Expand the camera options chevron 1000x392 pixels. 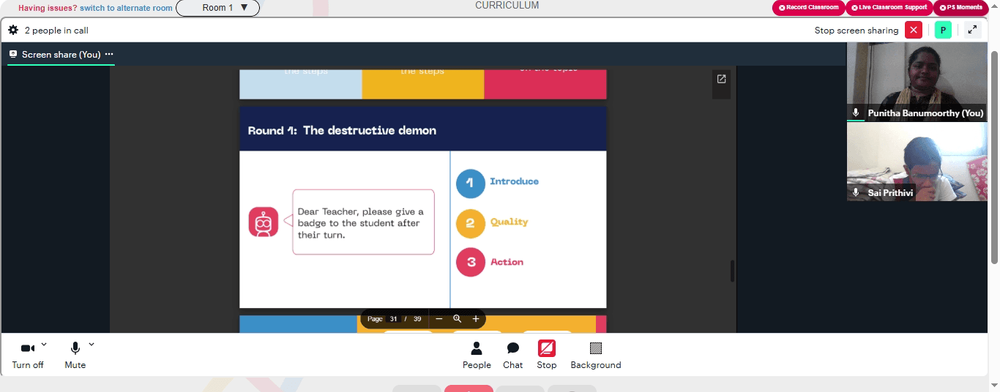click(44, 344)
